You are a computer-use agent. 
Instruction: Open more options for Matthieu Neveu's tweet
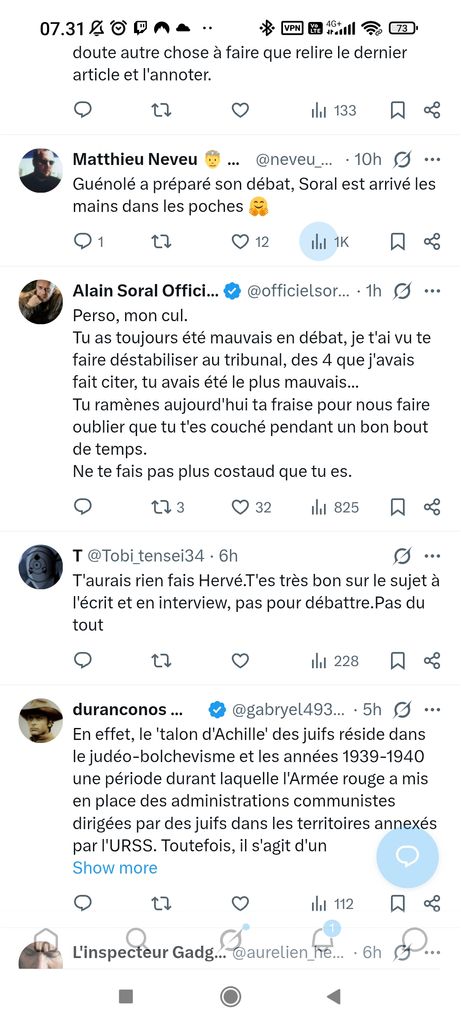[432, 159]
